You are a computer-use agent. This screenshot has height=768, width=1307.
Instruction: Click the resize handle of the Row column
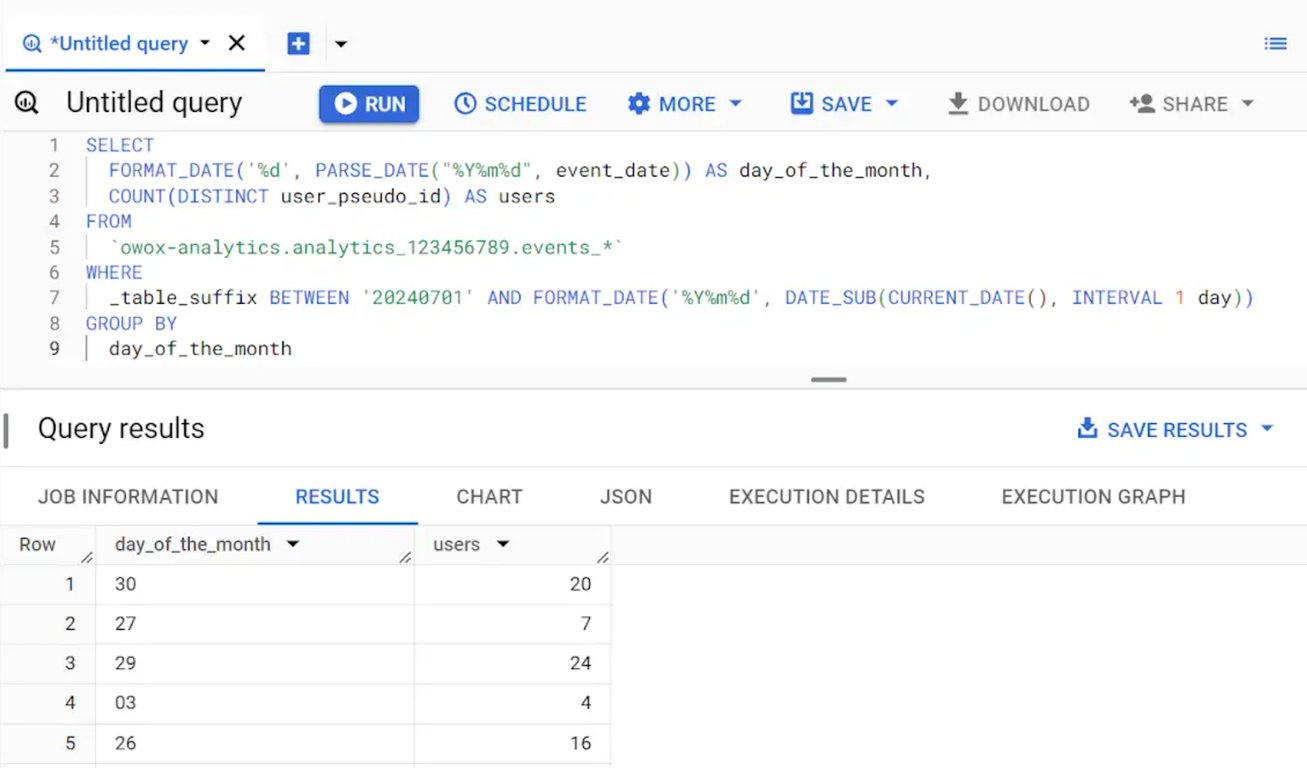click(87, 558)
